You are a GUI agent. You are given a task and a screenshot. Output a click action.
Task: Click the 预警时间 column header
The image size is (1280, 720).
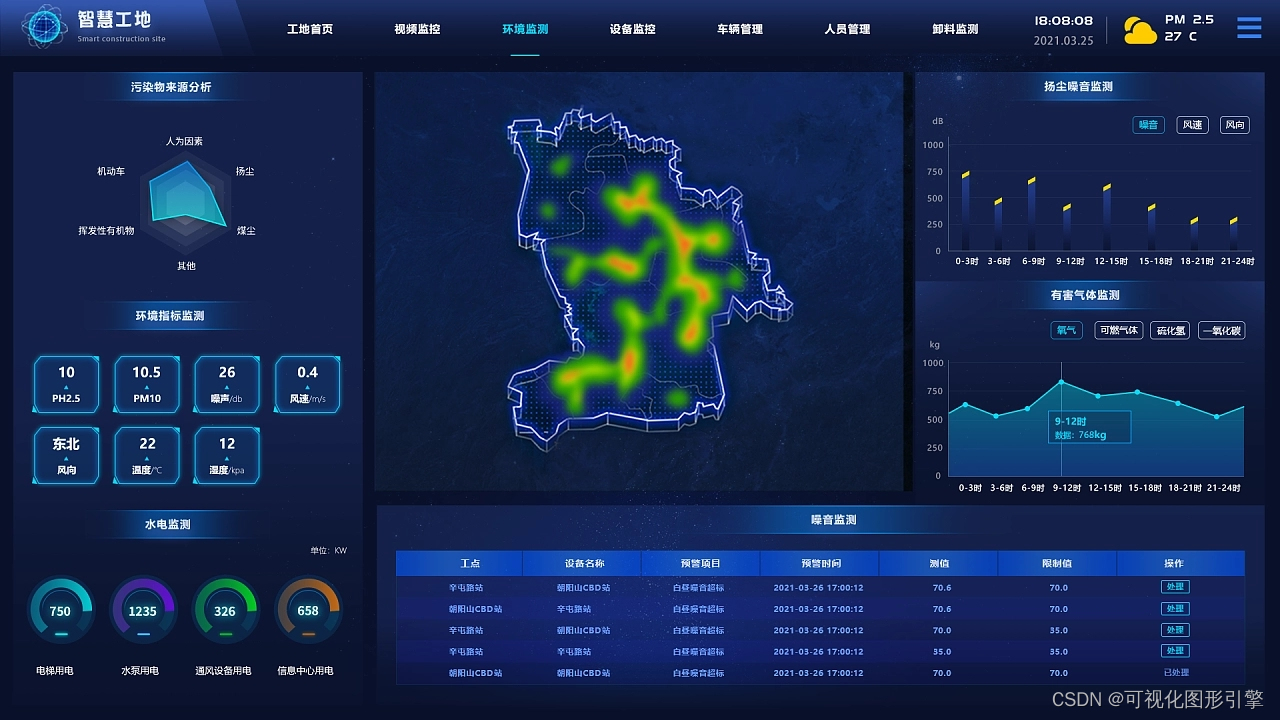pos(820,564)
